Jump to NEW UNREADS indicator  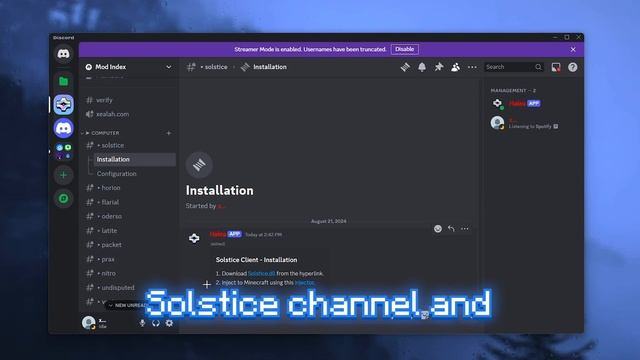coord(127,305)
